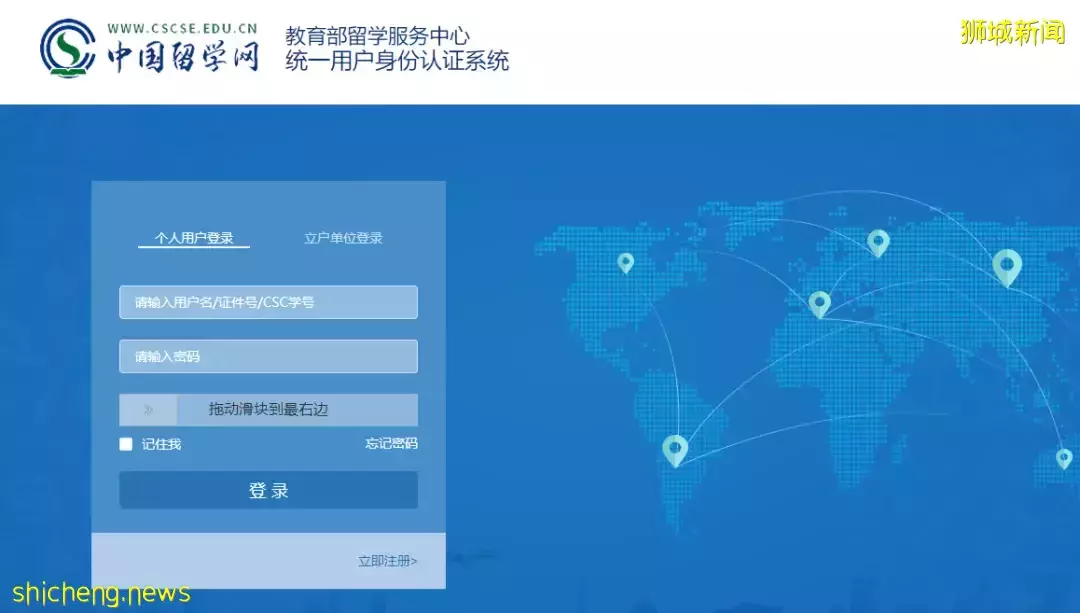The image size is (1080, 613).
Task: Click the password input field
Action: [x=268, y=356]
